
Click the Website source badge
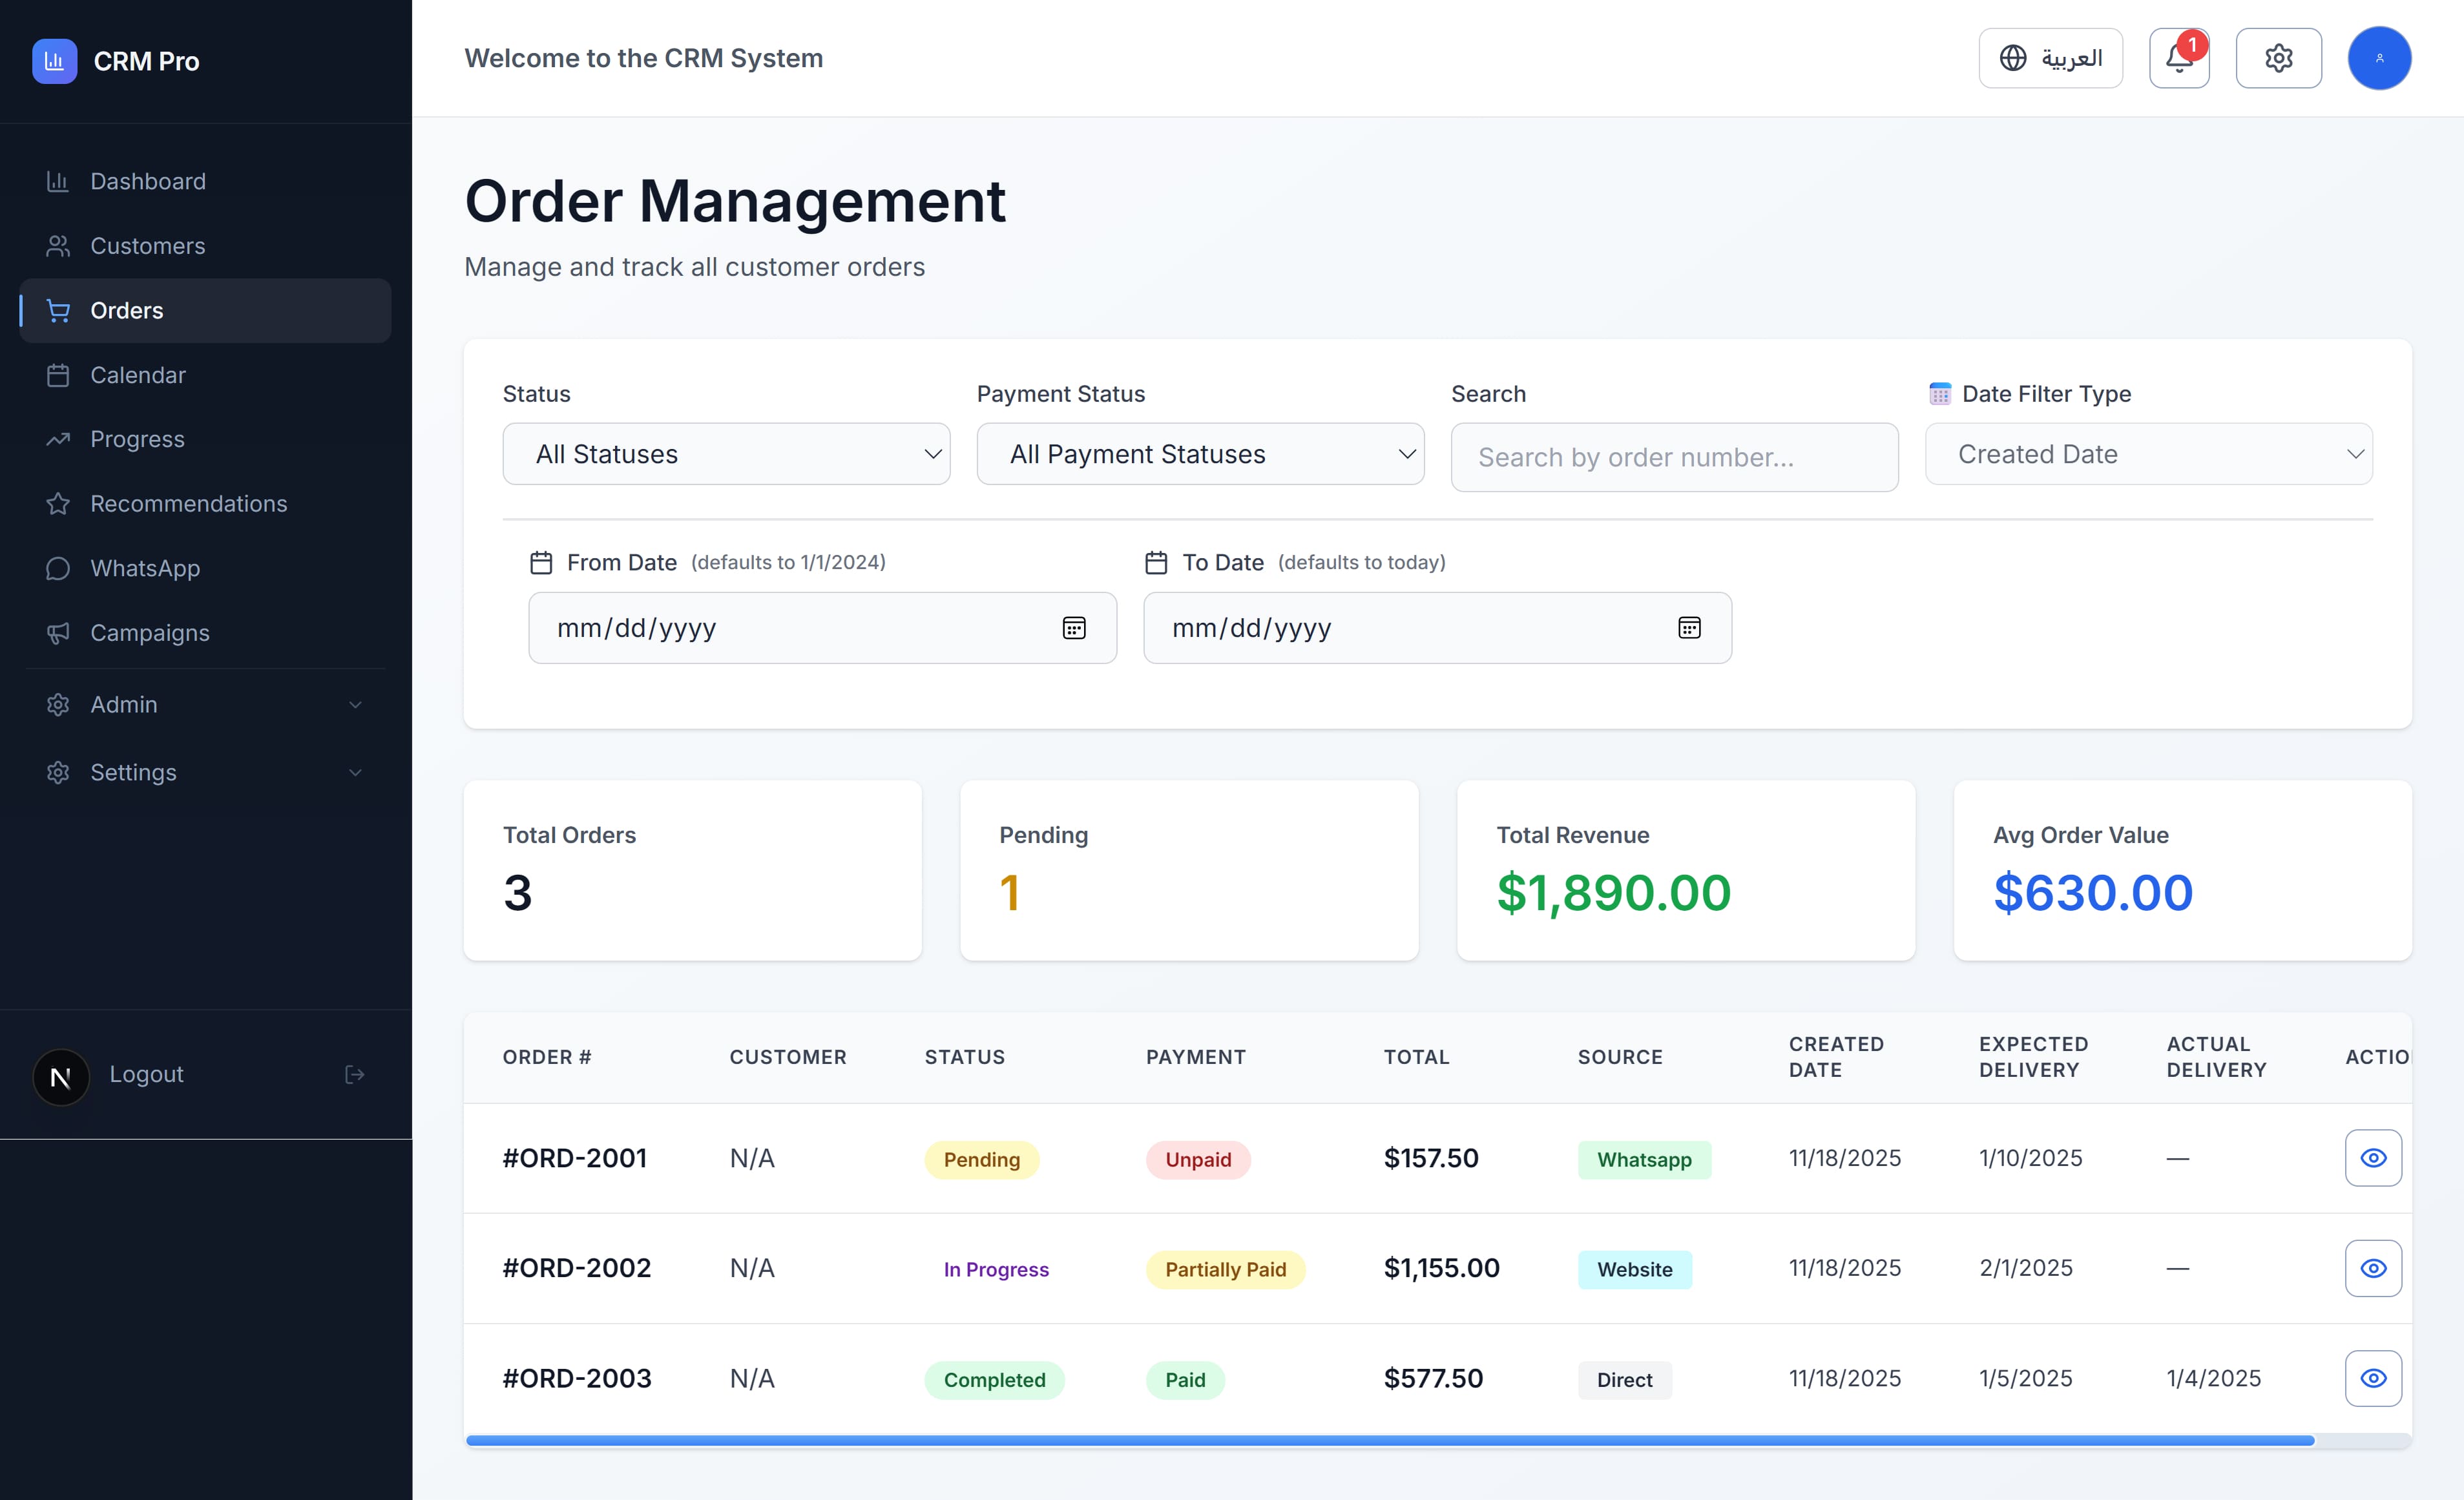pos(1634,1269)
